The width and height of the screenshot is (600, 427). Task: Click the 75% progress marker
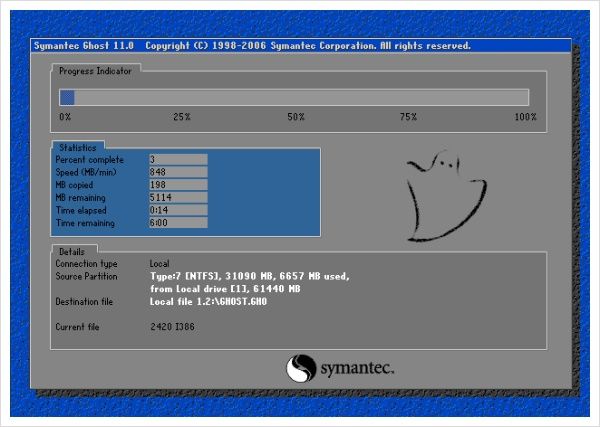408,117
